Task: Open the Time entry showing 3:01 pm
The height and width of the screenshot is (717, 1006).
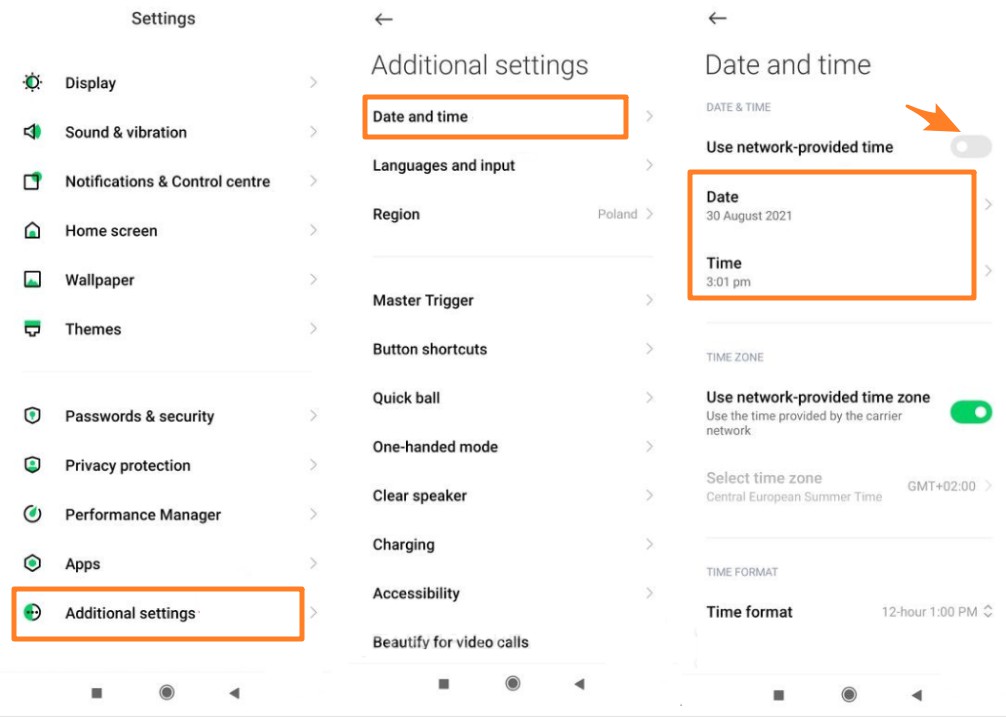Action: click(830, 271)
